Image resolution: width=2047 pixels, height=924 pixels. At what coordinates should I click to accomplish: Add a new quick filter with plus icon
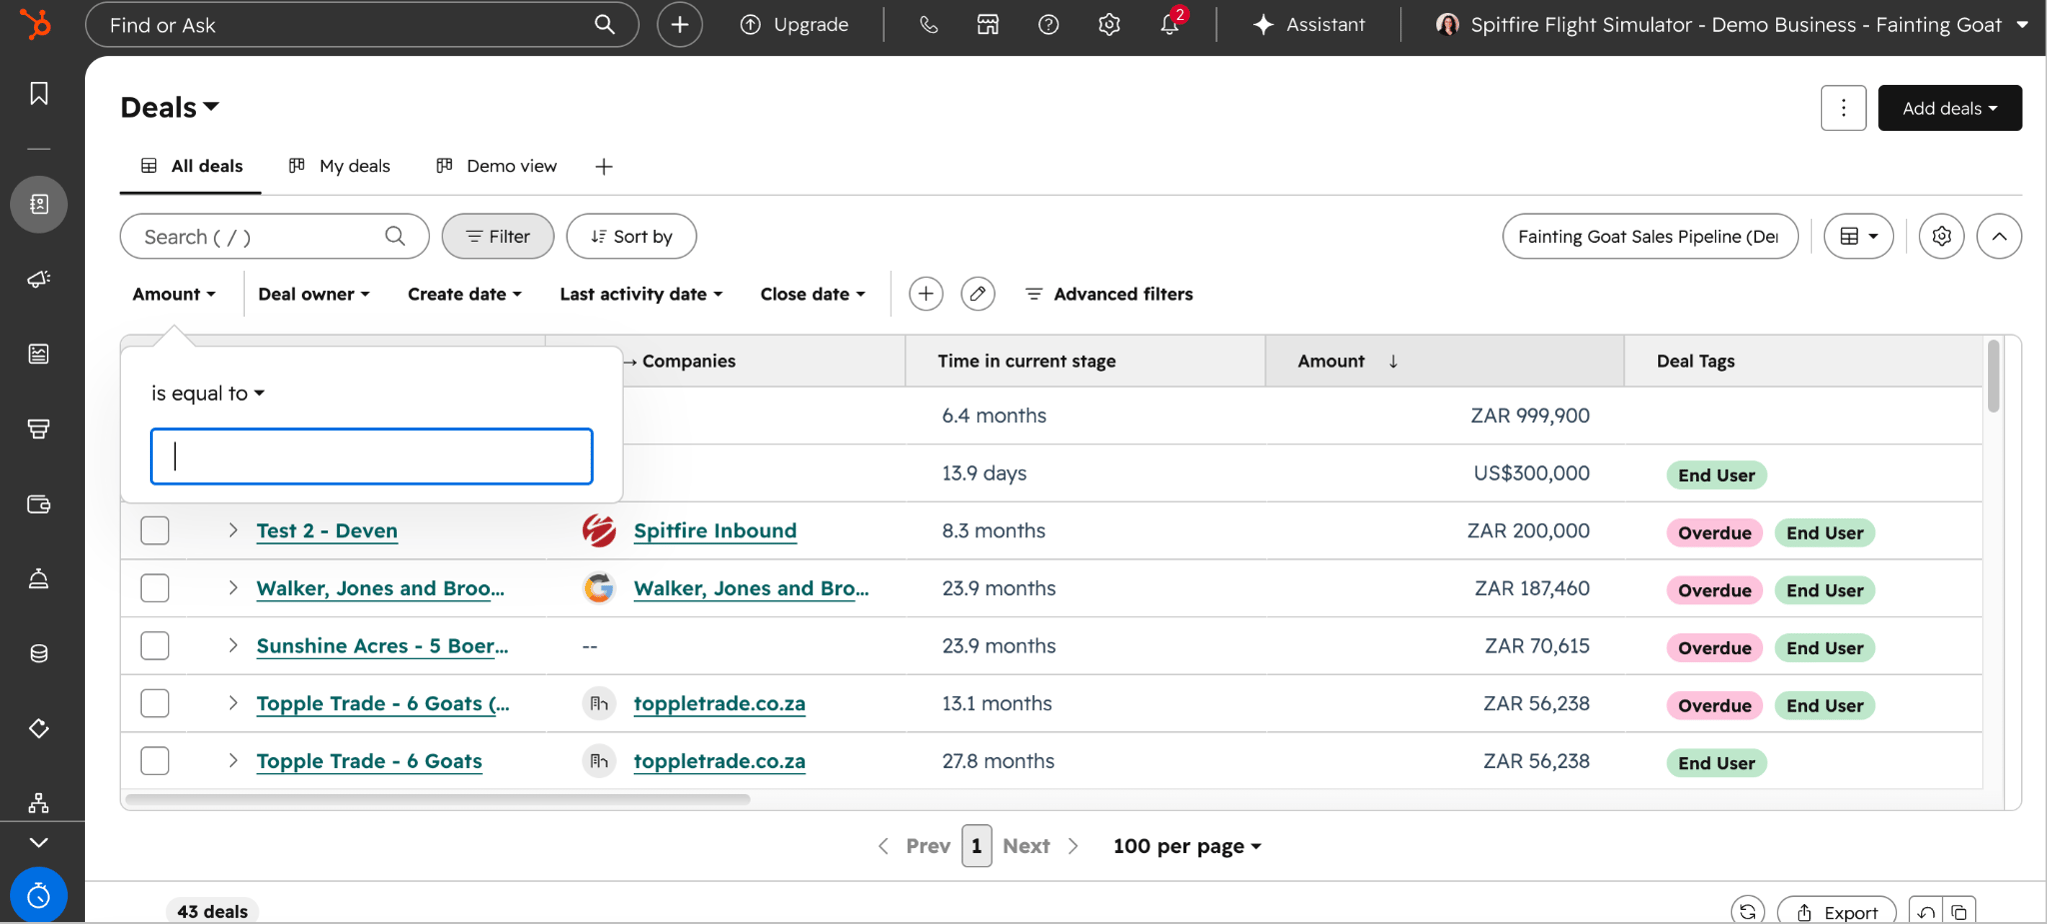pyautogui.click(x=926, y=294)
